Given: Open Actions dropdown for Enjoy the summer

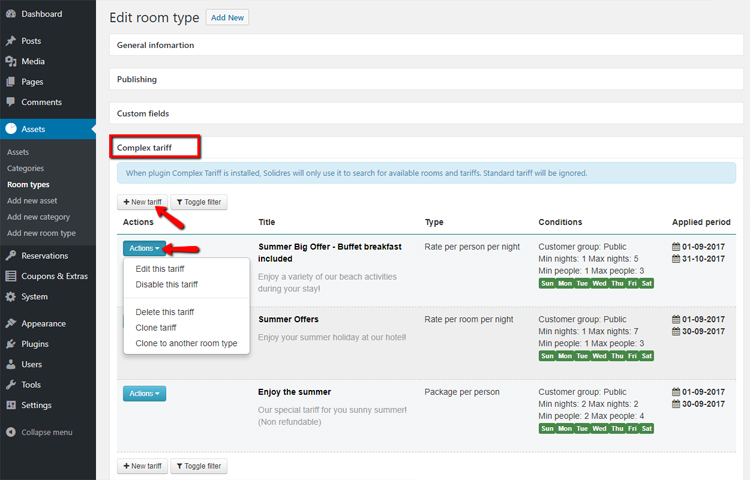Looking at the screenshot, I should (144, 394).
